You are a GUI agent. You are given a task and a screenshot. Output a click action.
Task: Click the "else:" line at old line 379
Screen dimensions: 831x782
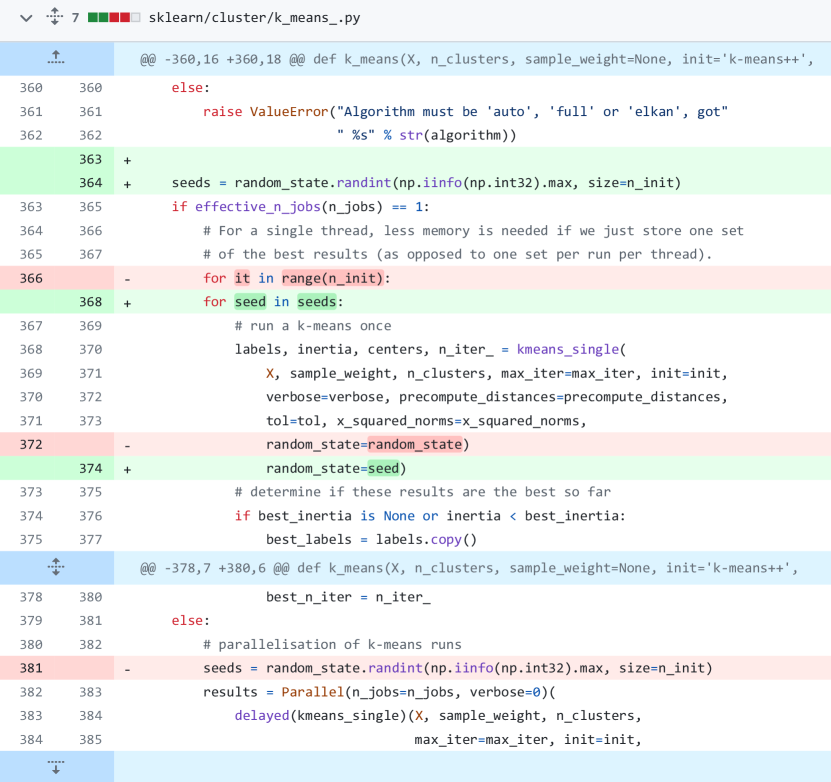(191, 620)
